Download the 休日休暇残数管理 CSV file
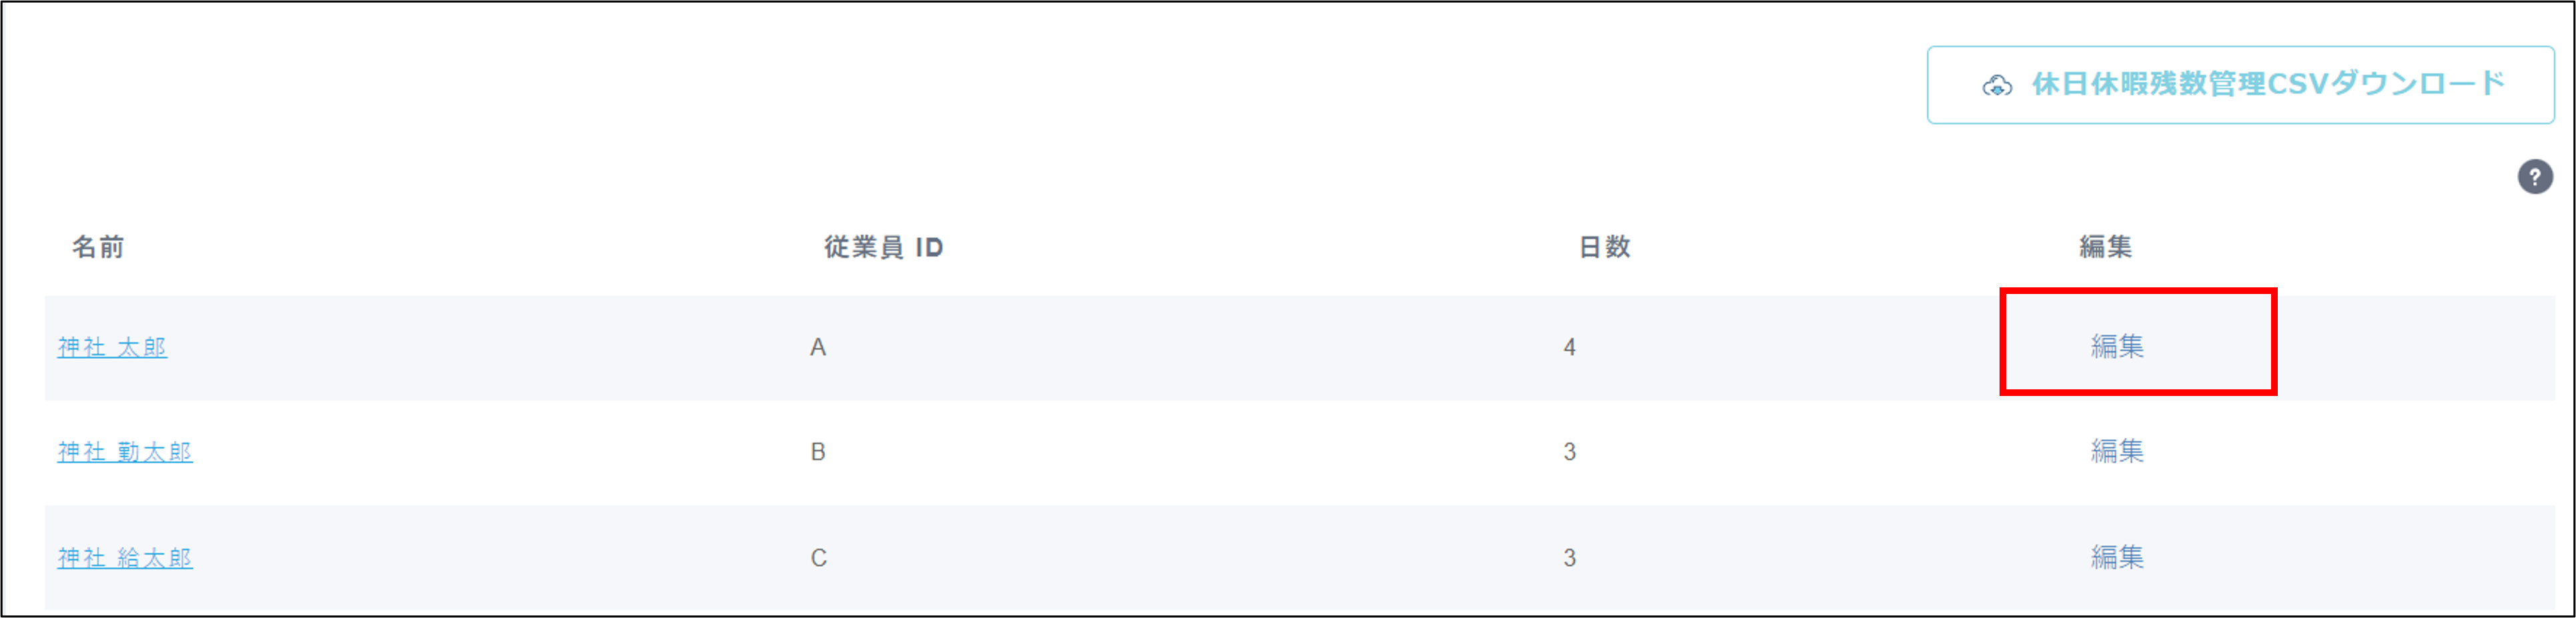Screen dimensions: 2576x618 2240,85
